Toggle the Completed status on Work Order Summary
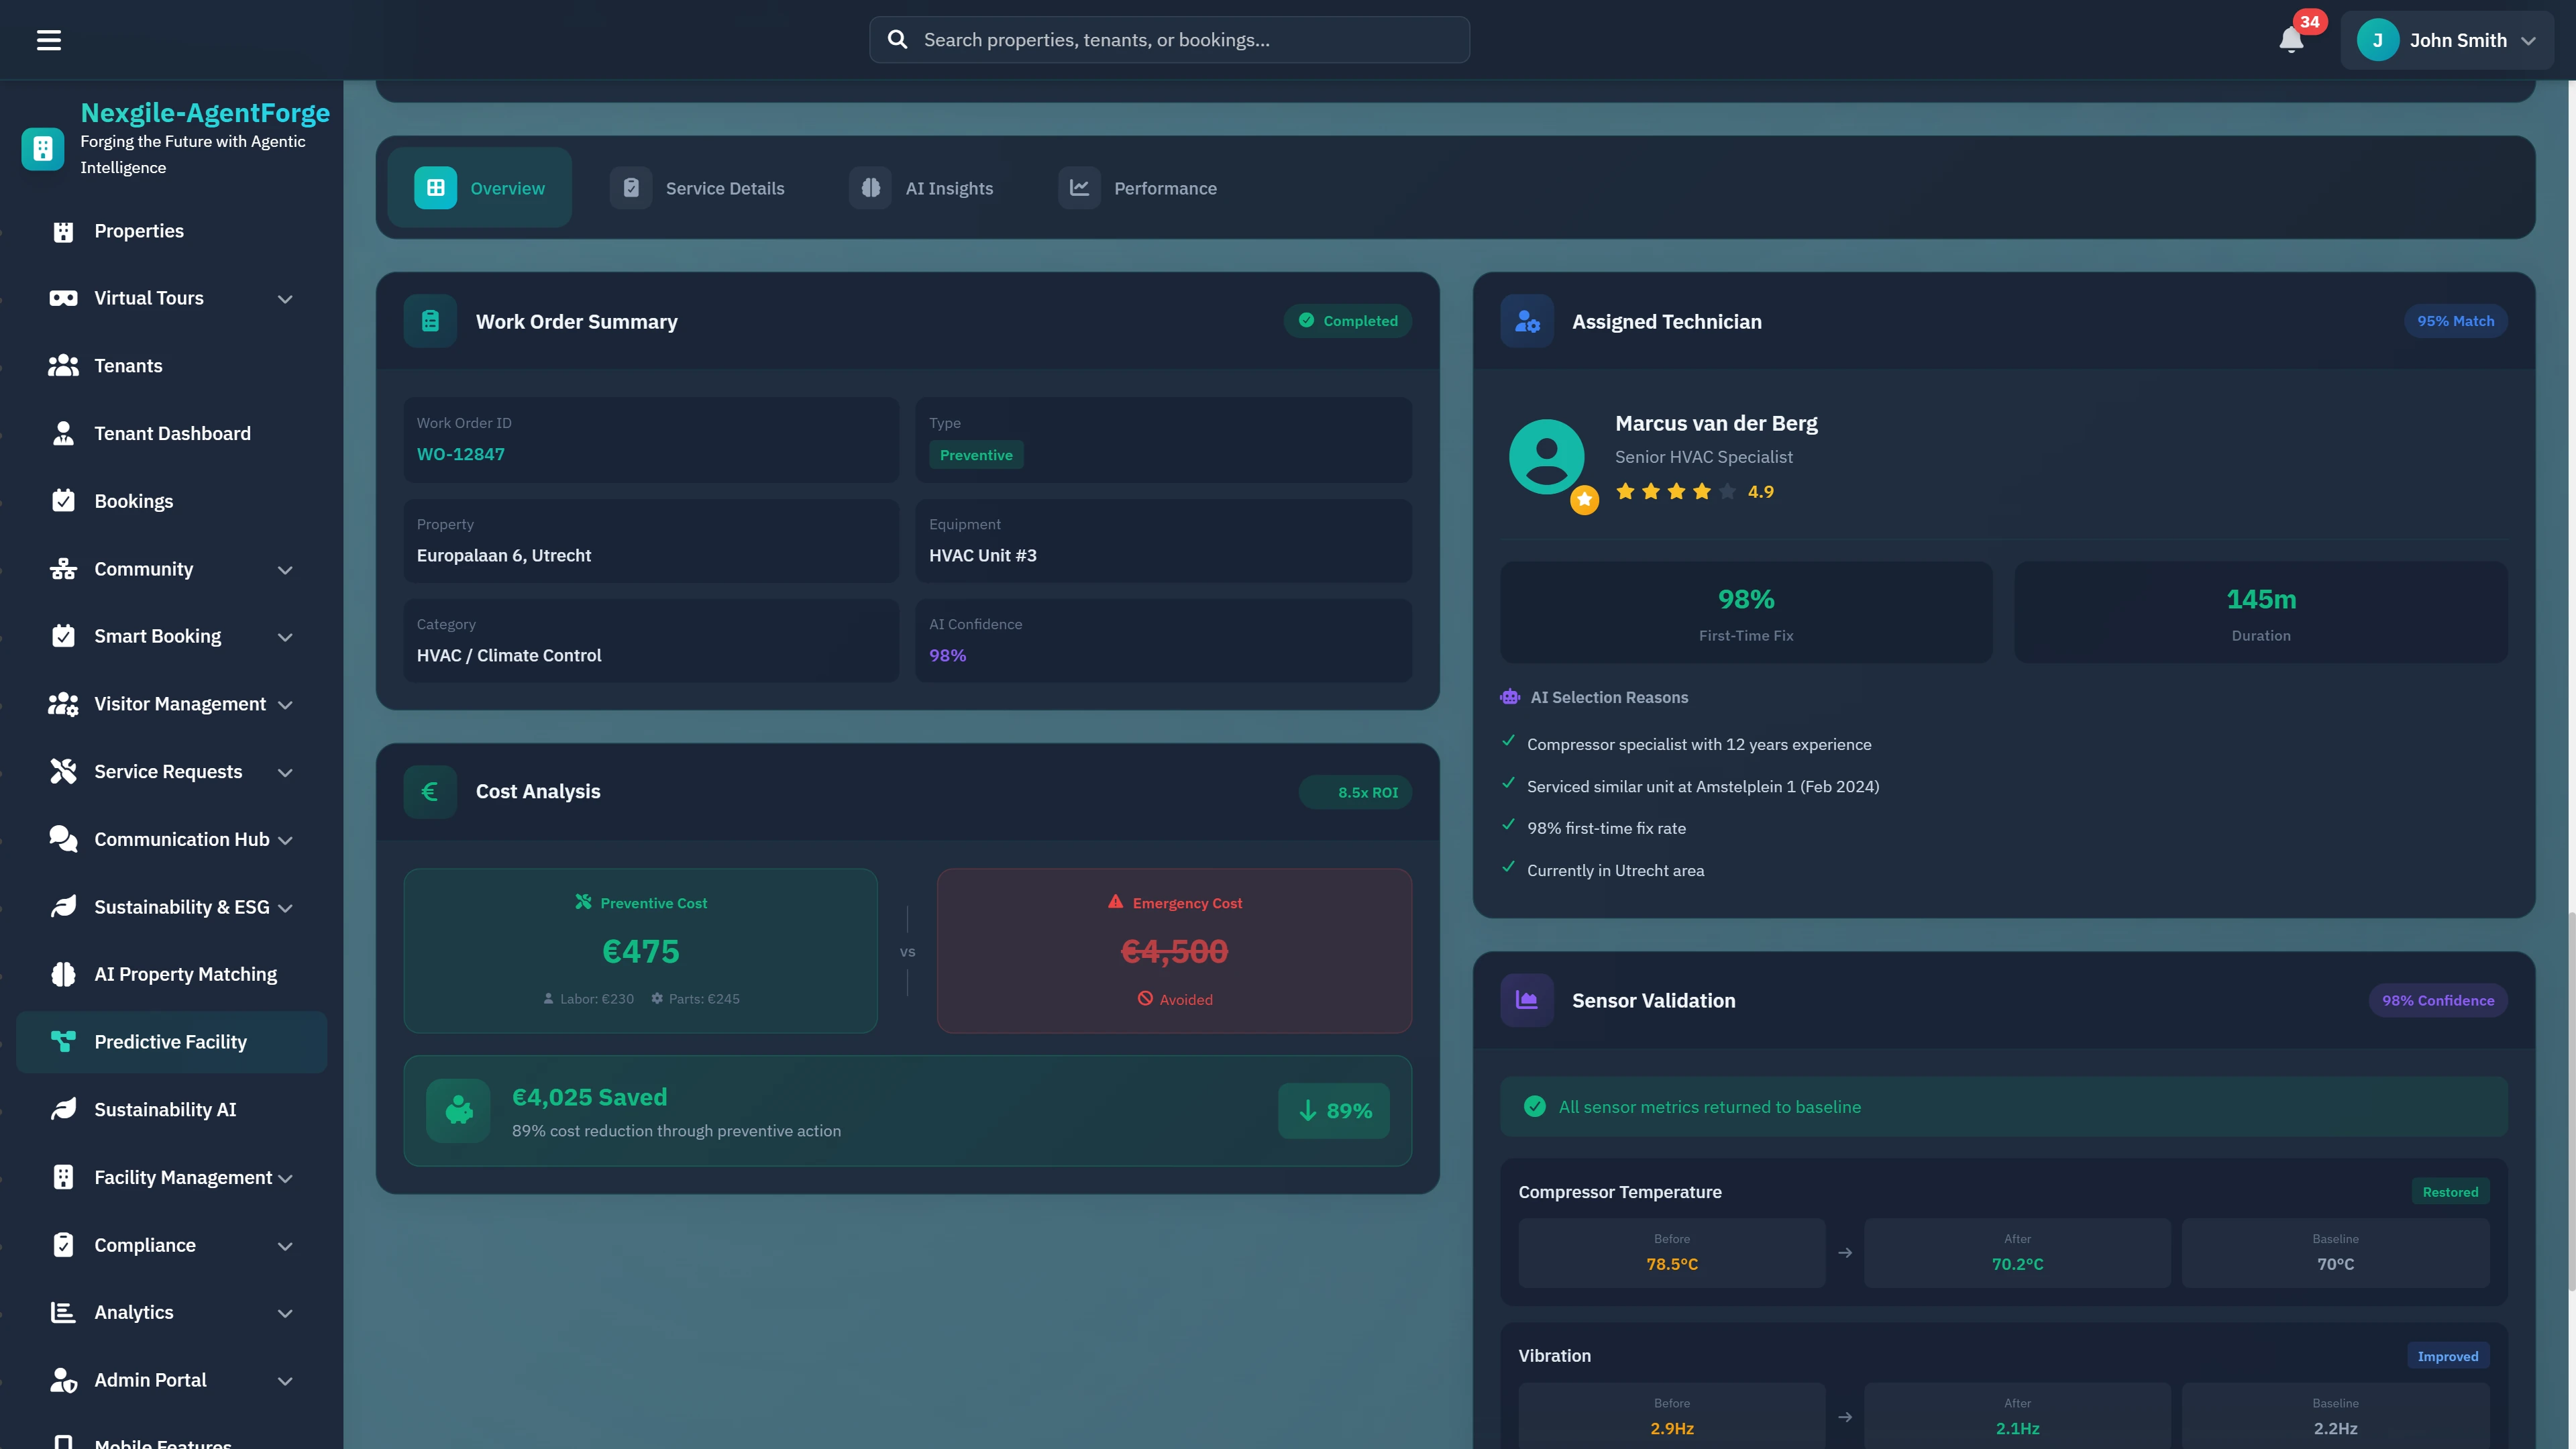 pyautogui.click(x=1347, y=320)
